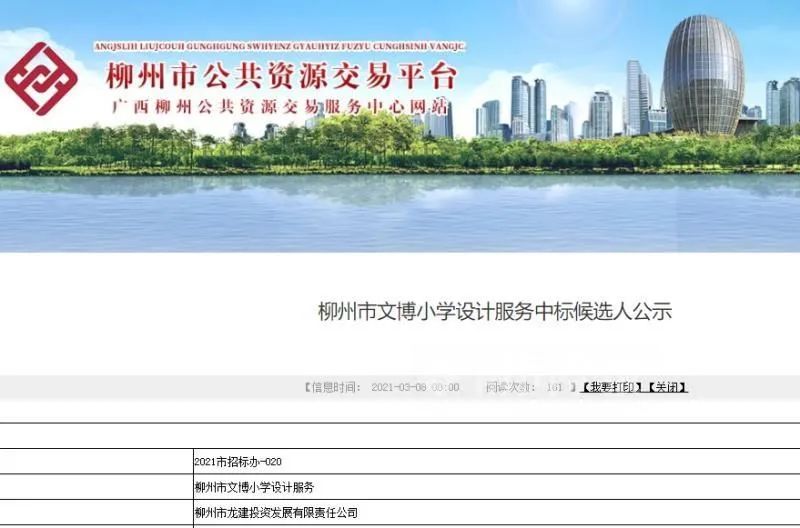Click the romanized Zhuang text above title

tap(280, 47)
